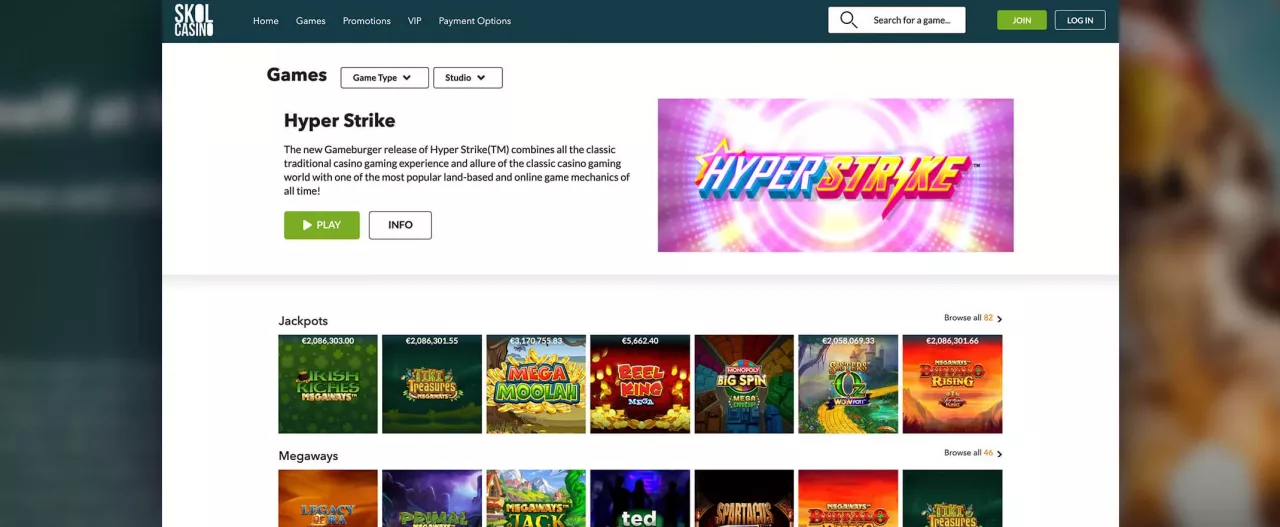The height and width of the screenshot is (527, 1280).
Task: Click the Megaways section heading
Action: pos(308,456)
